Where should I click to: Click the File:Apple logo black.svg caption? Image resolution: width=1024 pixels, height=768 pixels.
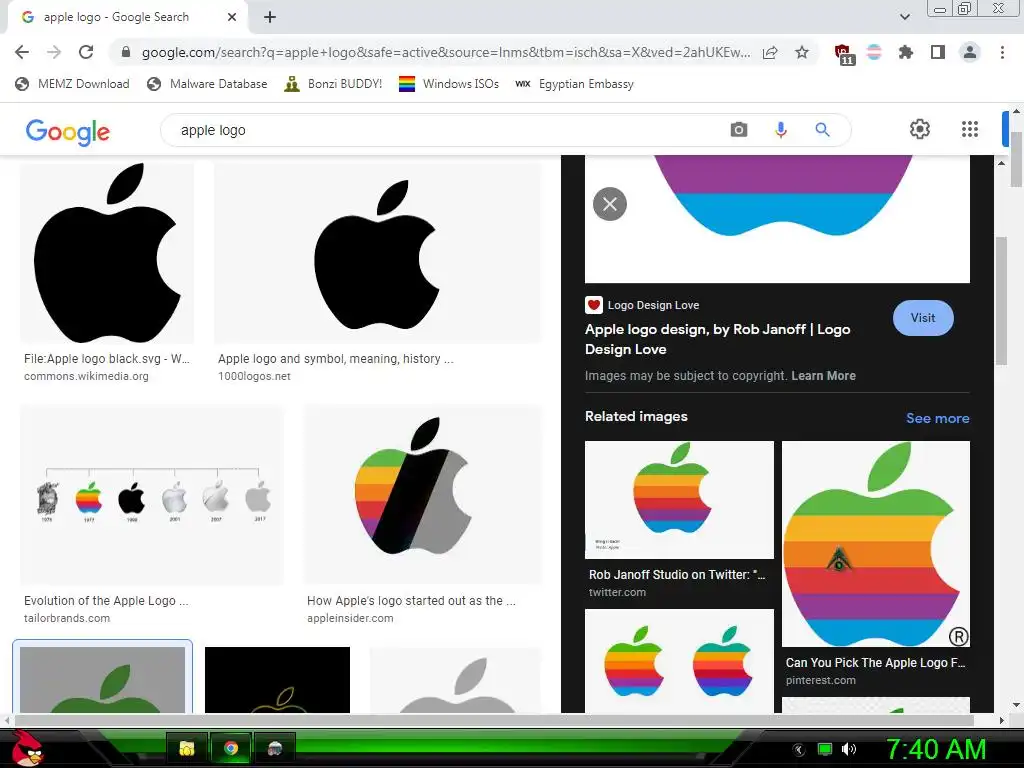coord(106,359)
